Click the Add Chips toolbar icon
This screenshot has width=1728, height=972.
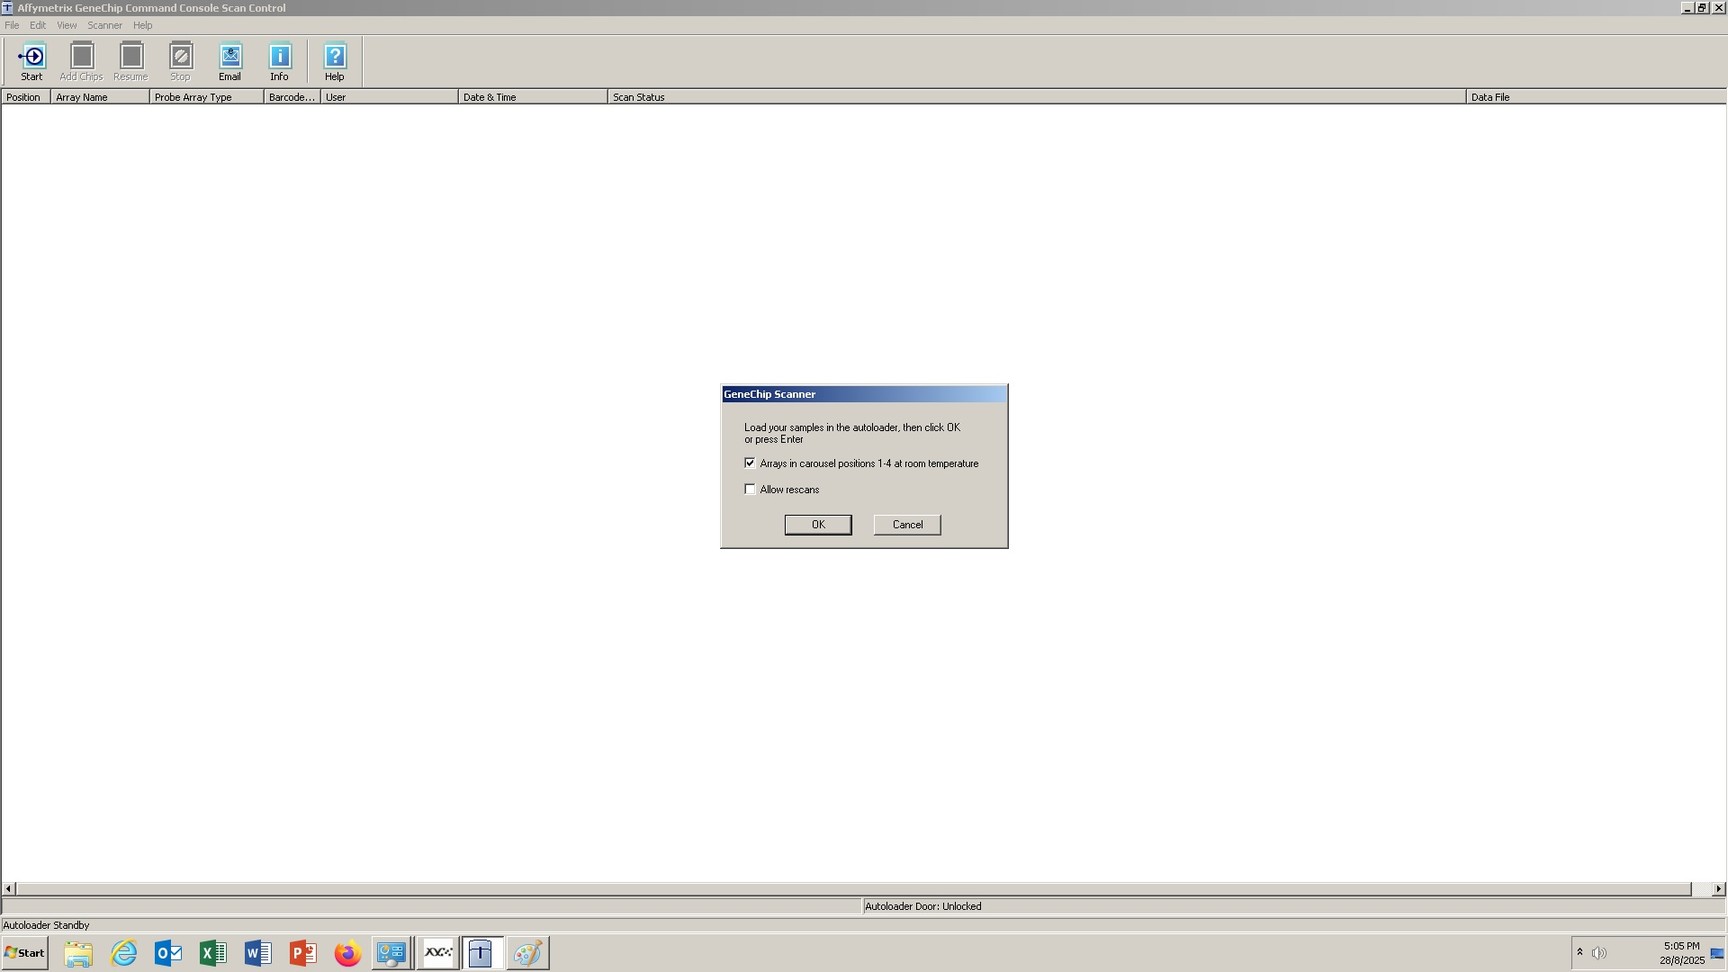[81, 62]
